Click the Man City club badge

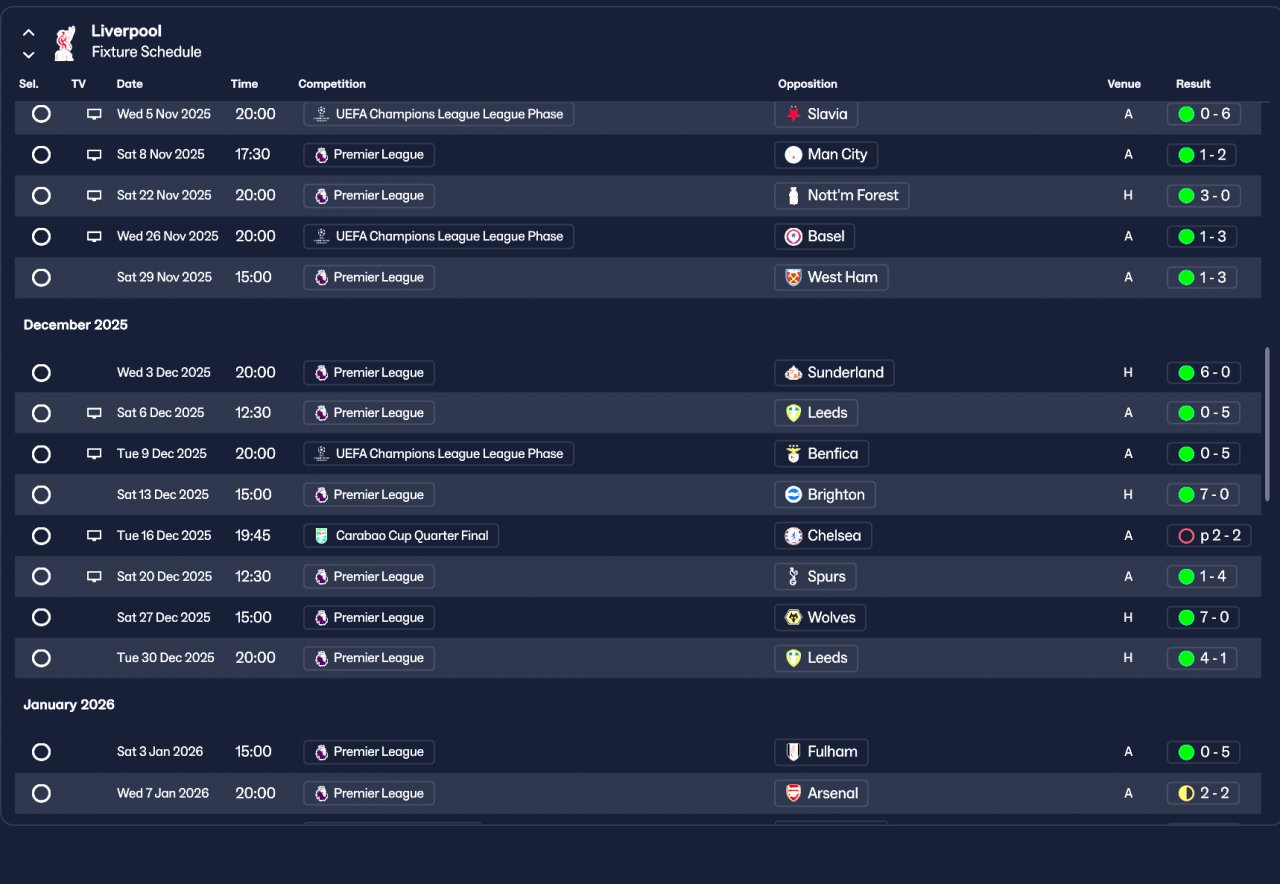[x=793, y=155]
